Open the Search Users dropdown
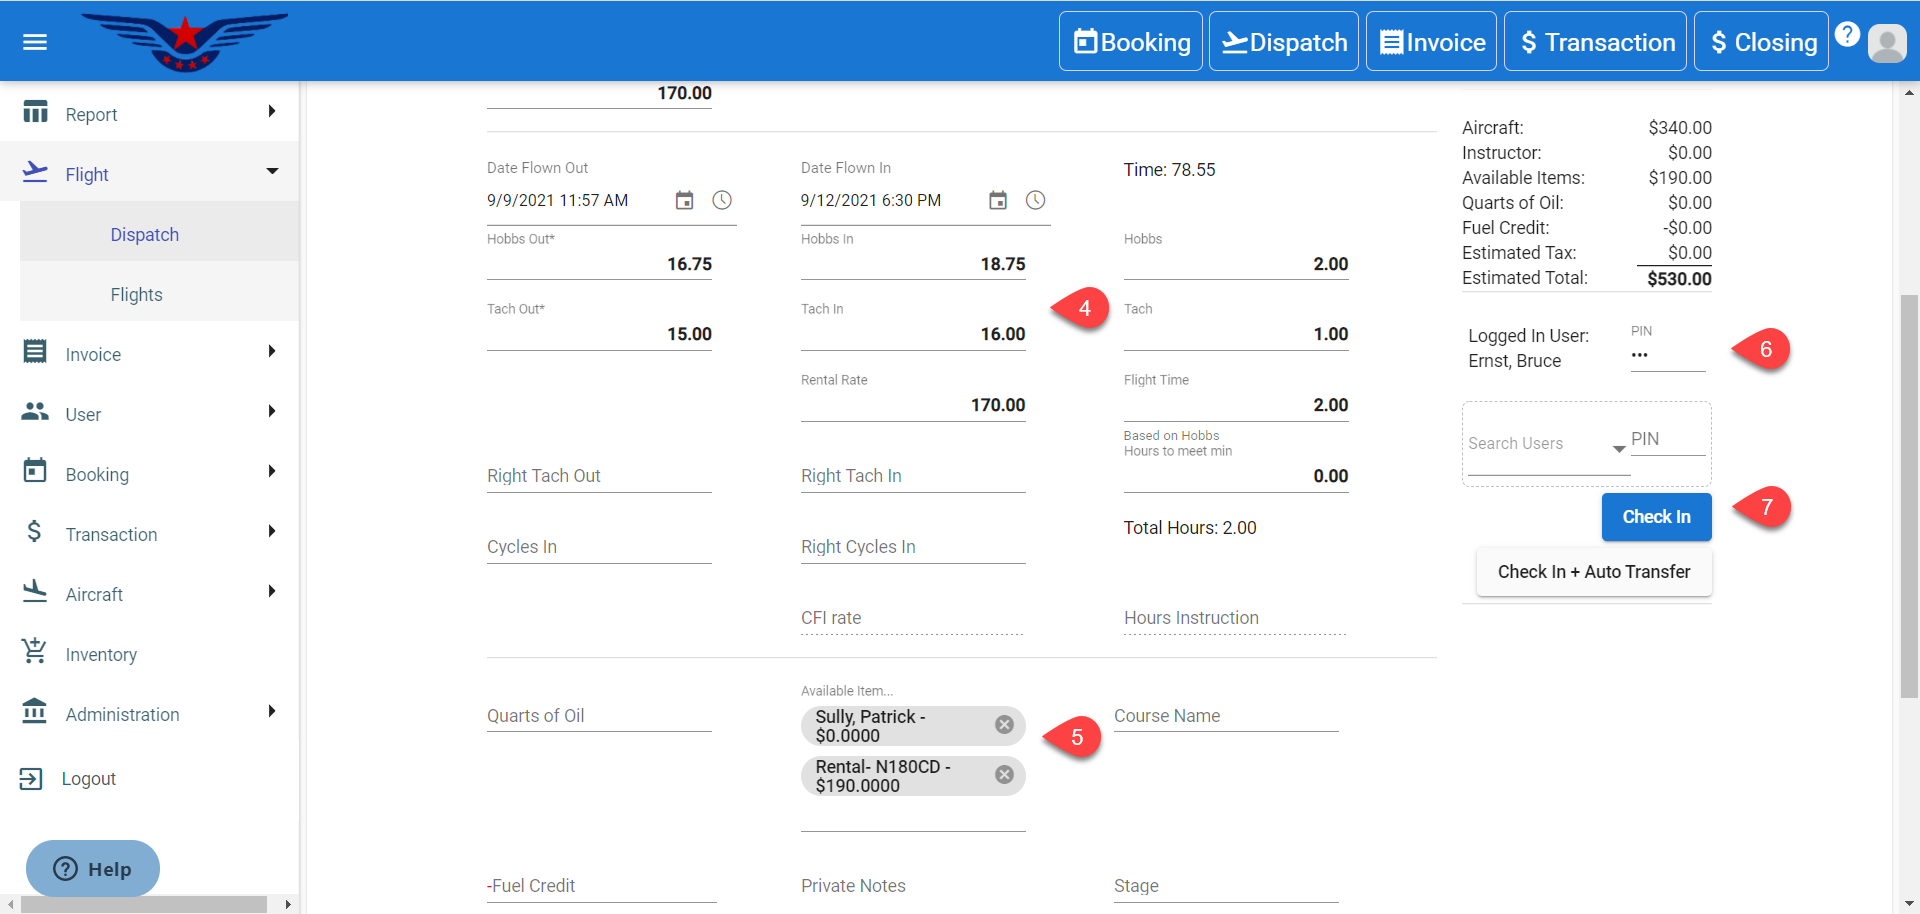This screenshot has width=1920, height=914. click(1618, 449)
